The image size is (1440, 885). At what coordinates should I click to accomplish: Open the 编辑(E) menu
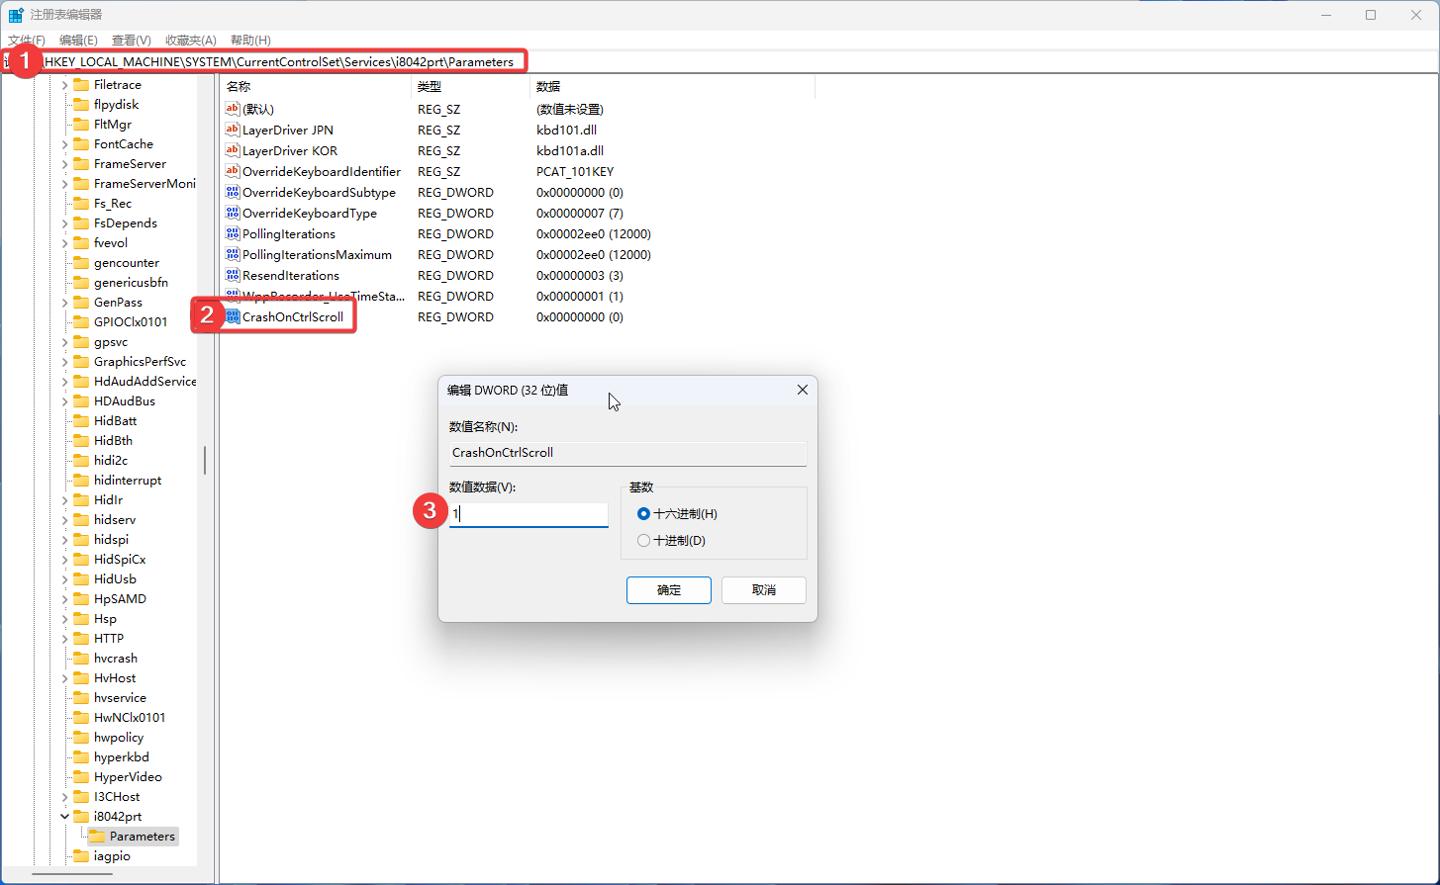(78, 40)
